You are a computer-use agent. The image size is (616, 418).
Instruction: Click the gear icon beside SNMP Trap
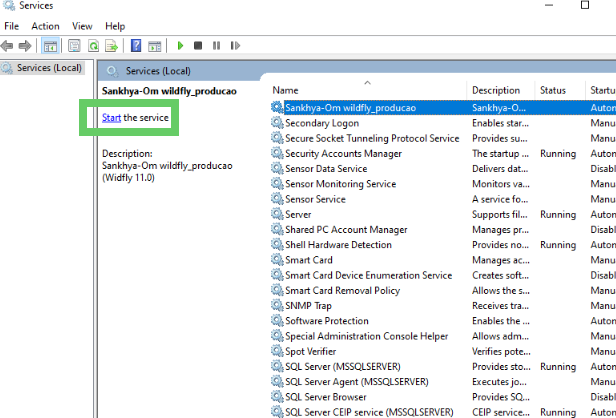[x=277, y=305]
